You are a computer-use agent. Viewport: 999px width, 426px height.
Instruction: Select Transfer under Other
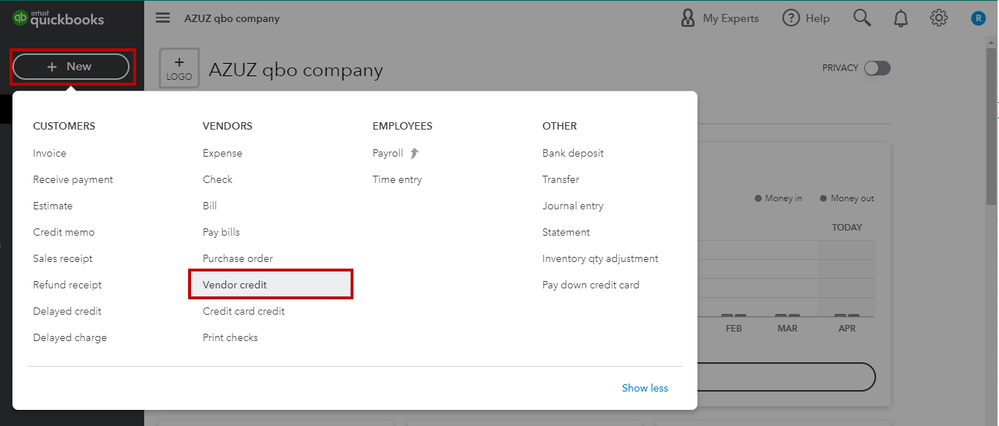561,180
